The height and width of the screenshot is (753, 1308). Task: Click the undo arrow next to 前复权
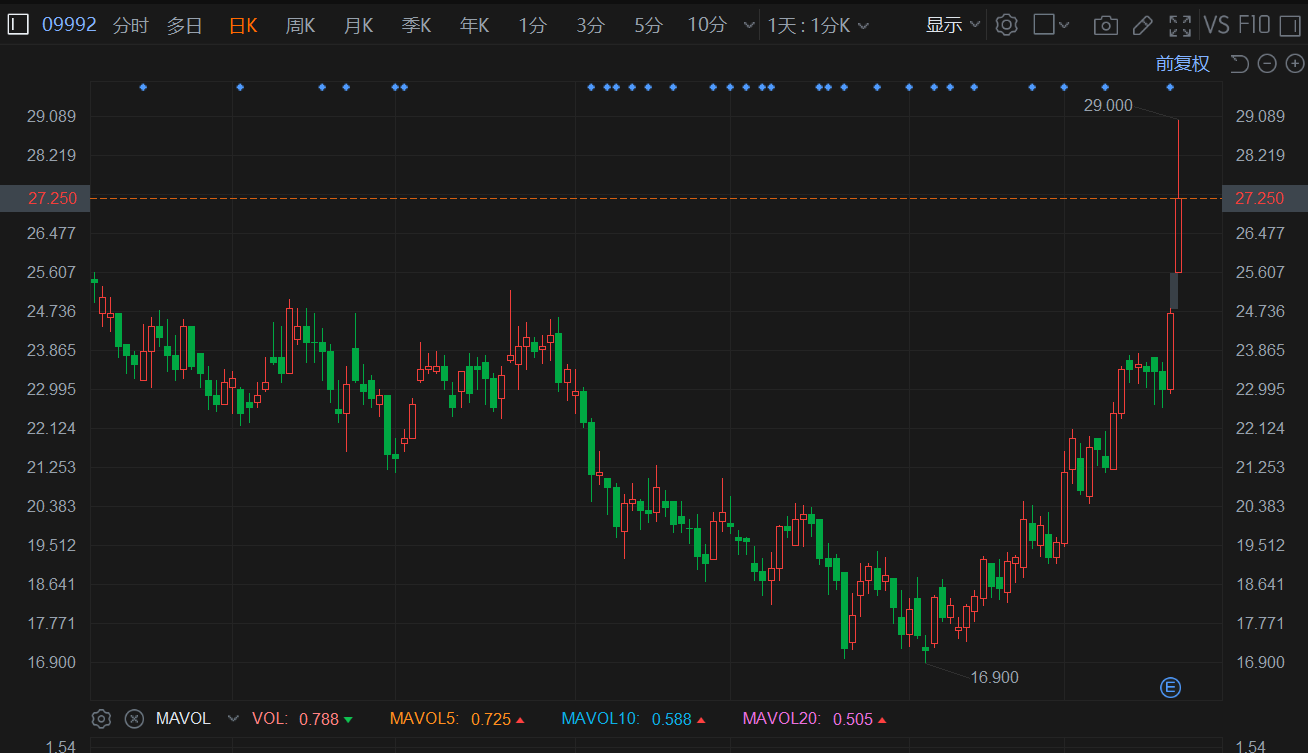(x=1239, y=64)
